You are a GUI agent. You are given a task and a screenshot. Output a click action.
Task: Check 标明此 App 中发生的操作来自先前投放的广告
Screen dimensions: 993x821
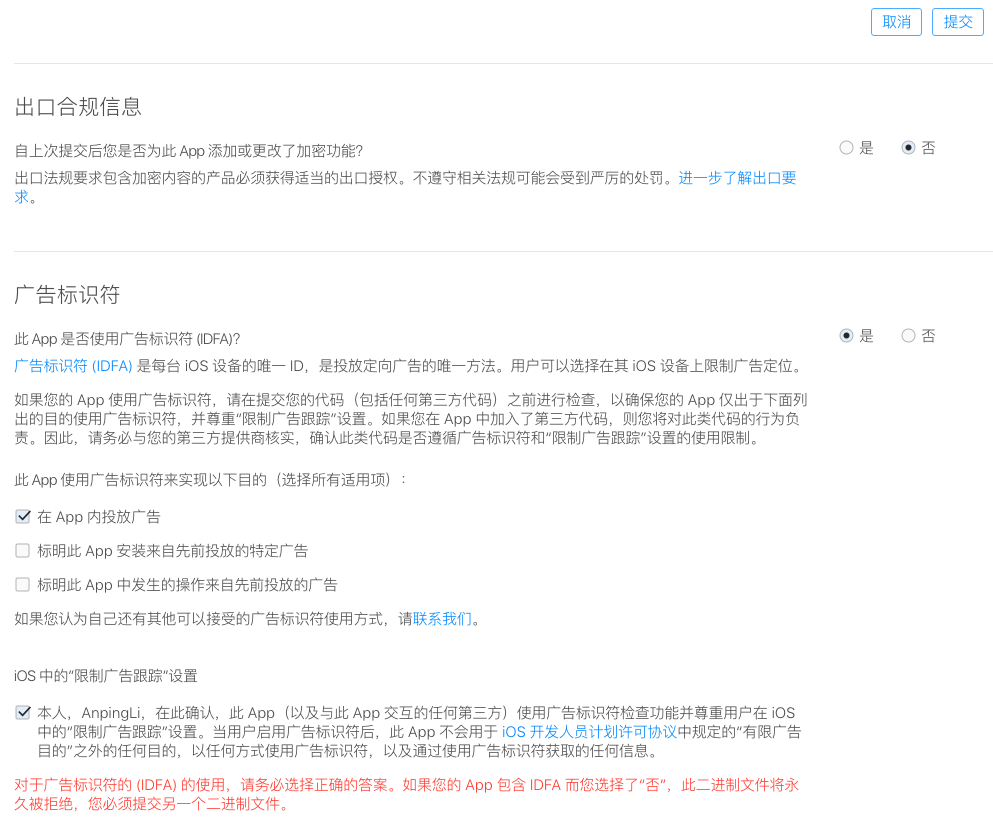22,585
